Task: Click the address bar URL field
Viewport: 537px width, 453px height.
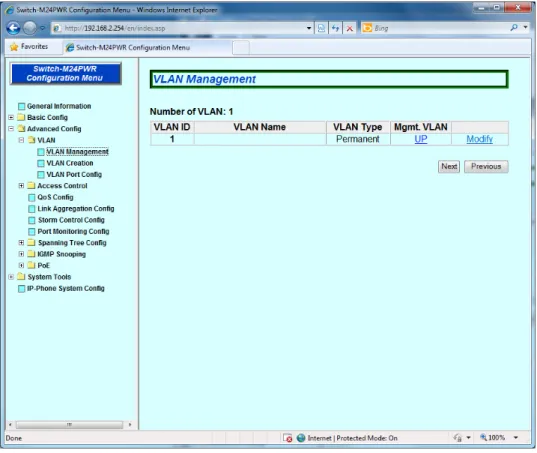Action: pos(178,28)
